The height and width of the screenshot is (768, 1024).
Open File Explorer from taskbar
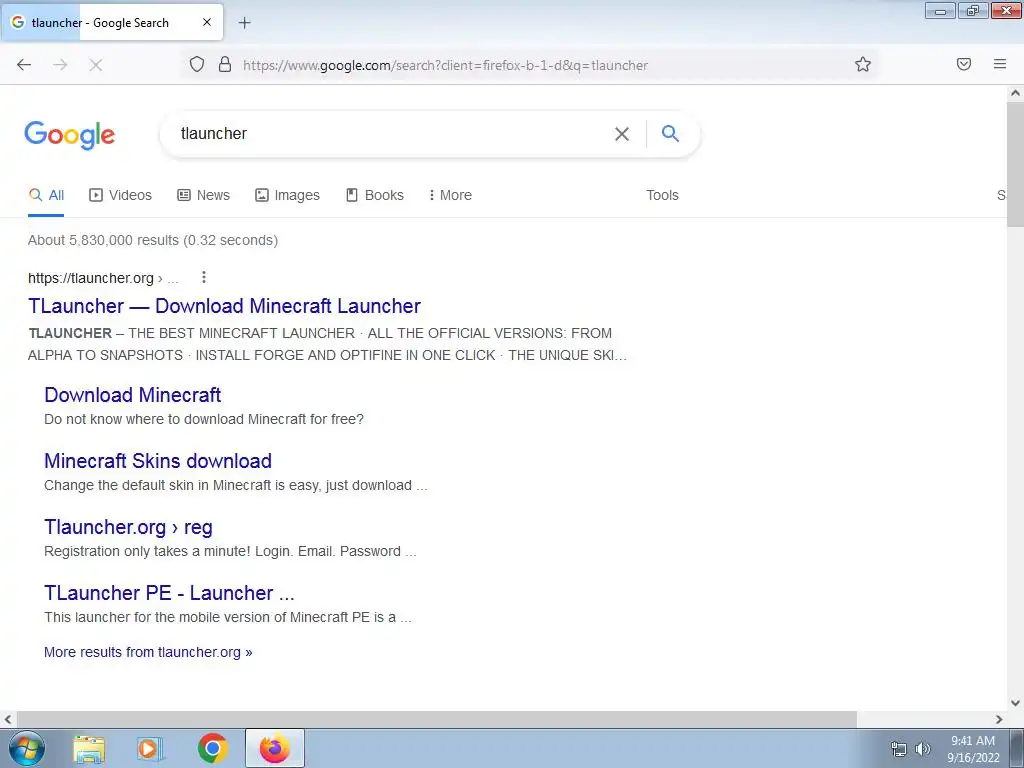click(x=89, y=749)
